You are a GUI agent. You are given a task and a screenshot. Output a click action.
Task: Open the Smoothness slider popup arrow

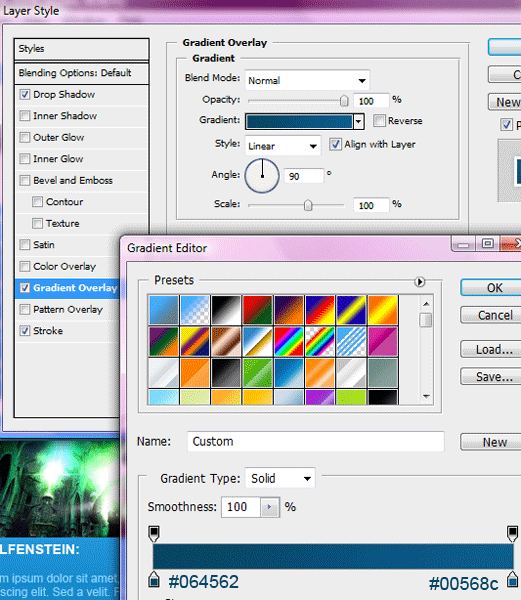270,507
